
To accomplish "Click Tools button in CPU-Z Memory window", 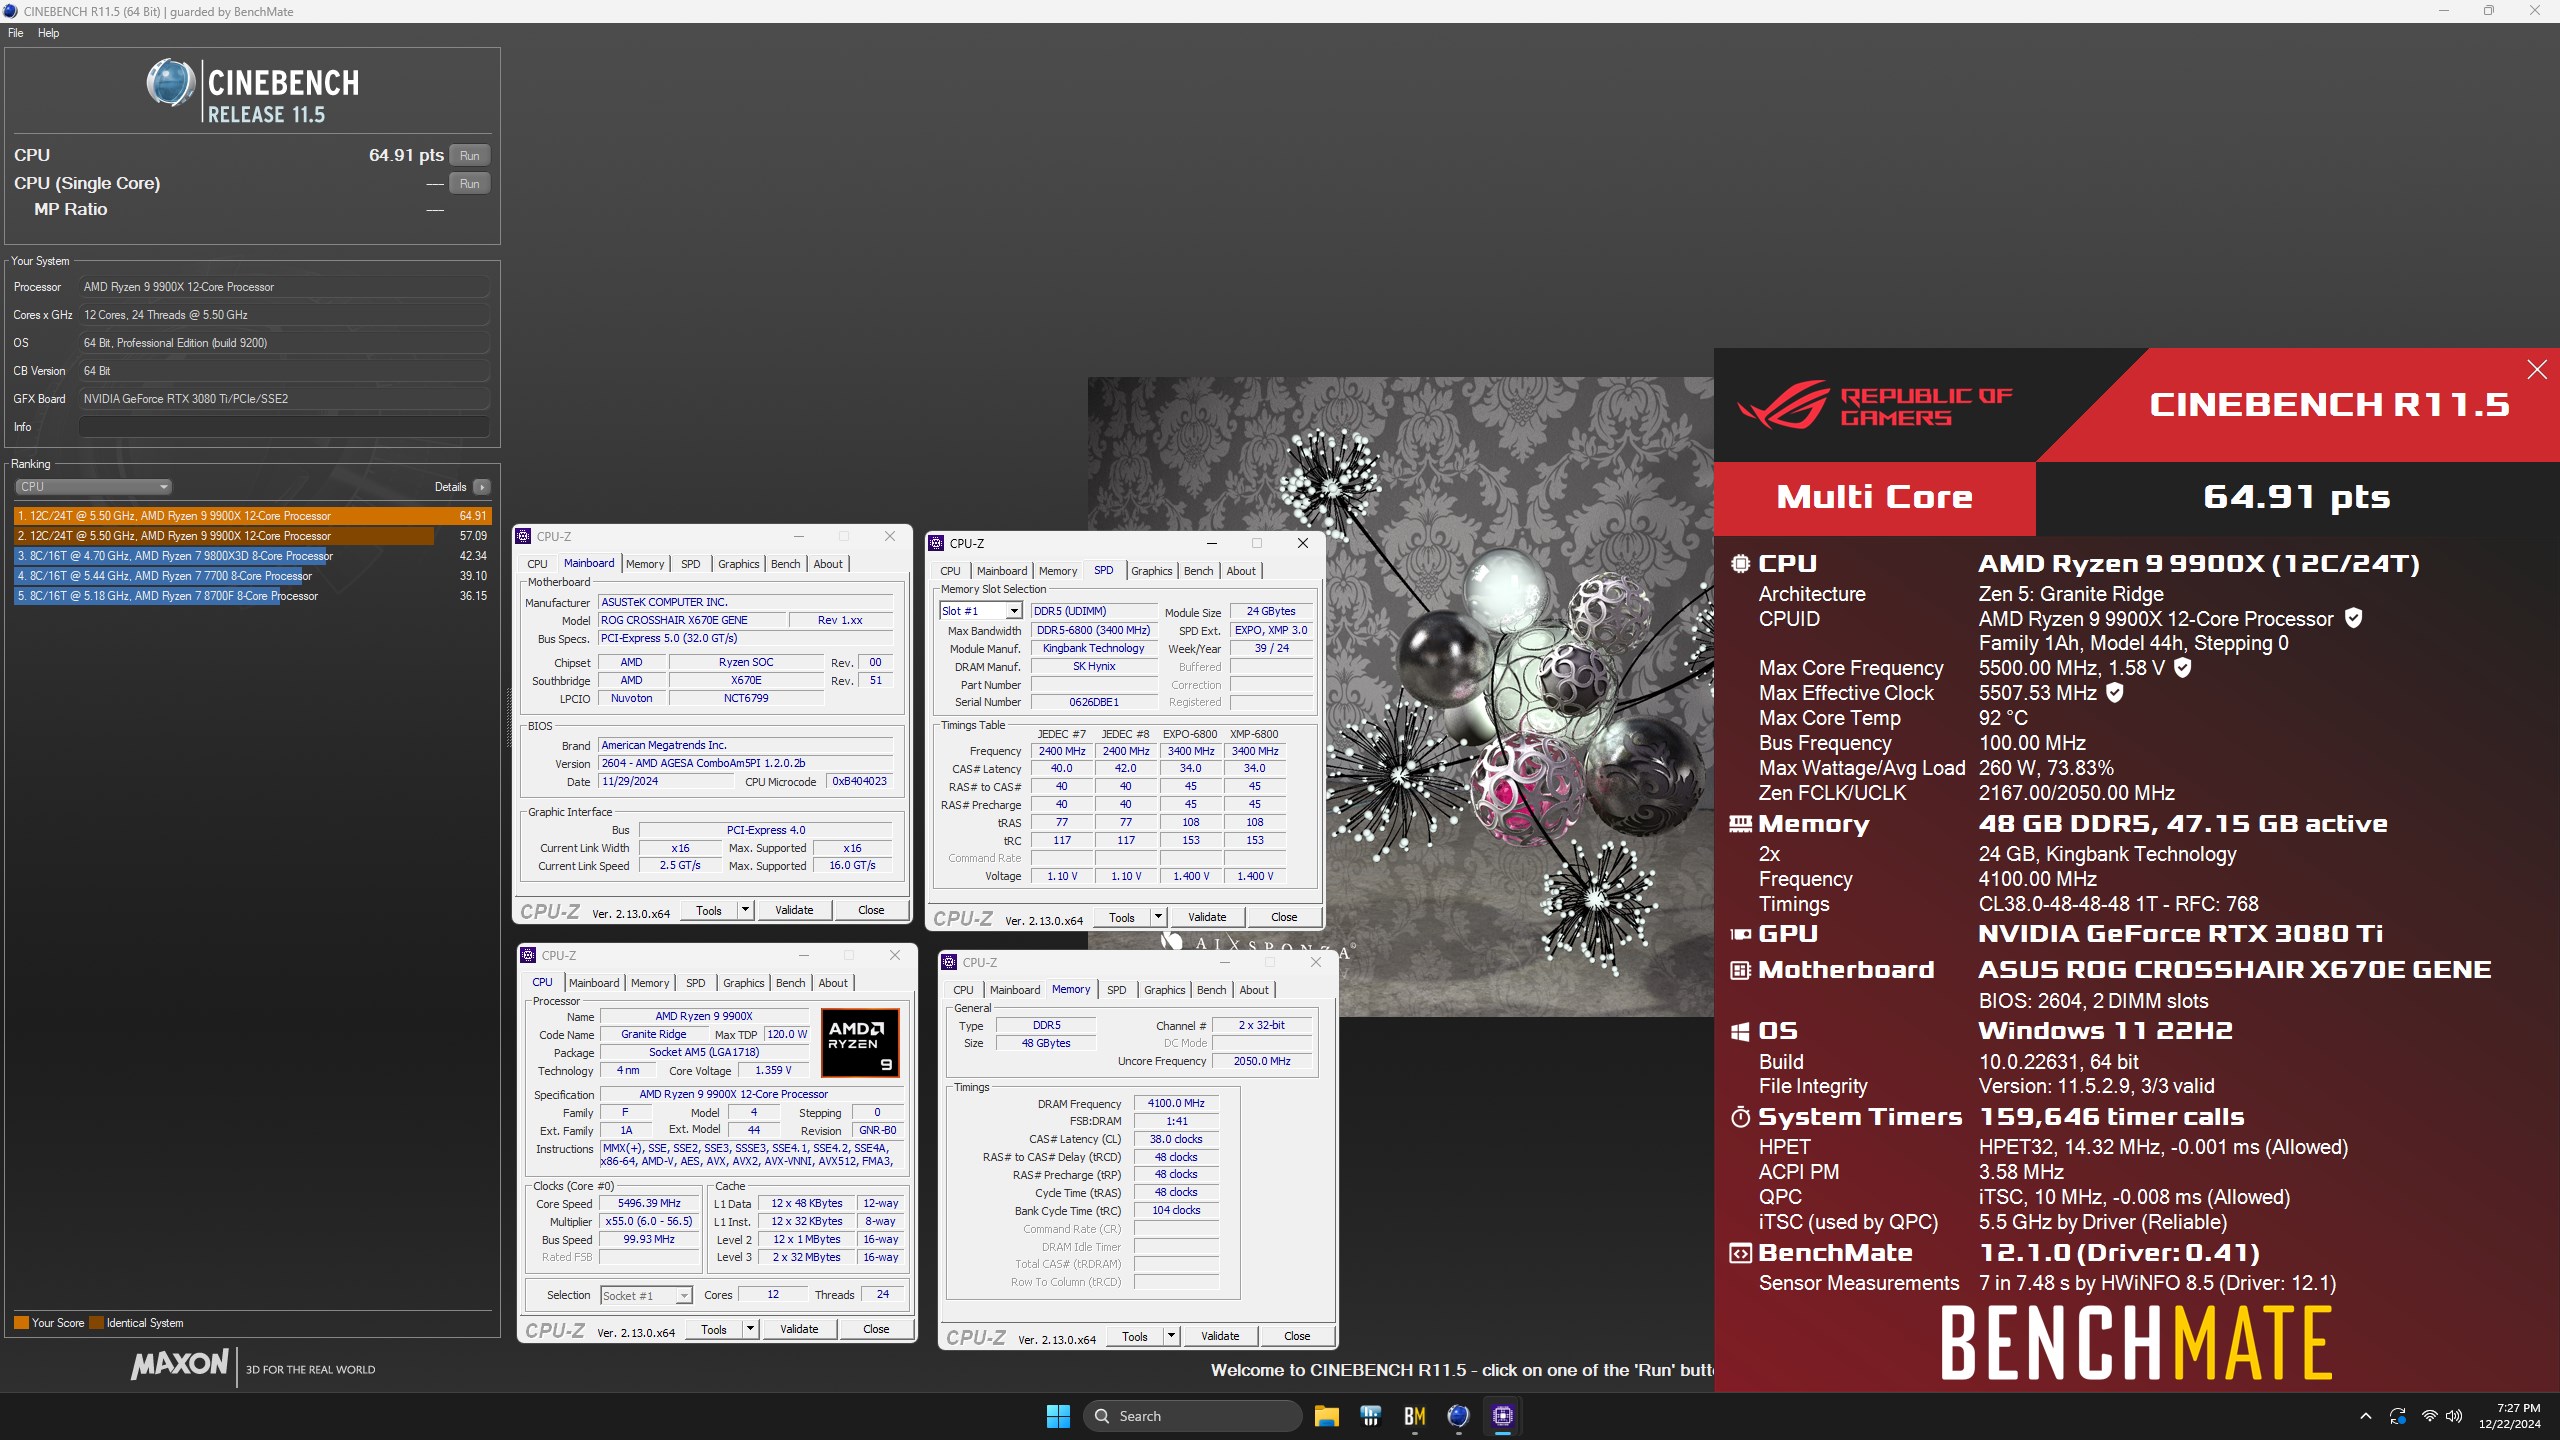I will point(1135,1336).
